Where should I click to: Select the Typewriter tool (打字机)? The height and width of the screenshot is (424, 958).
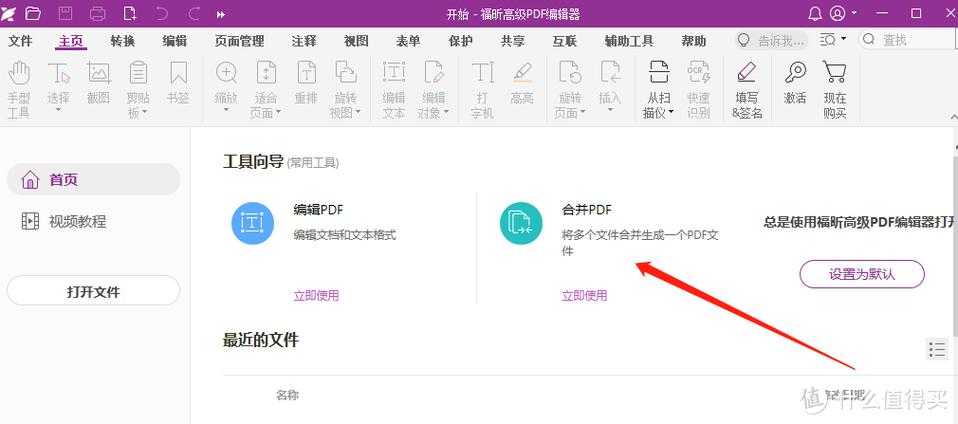[x=482, y=89]
